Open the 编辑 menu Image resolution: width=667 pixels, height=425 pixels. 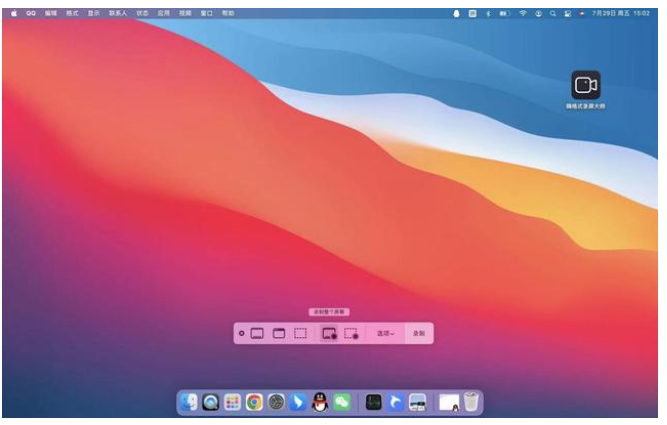click(50, 13)
